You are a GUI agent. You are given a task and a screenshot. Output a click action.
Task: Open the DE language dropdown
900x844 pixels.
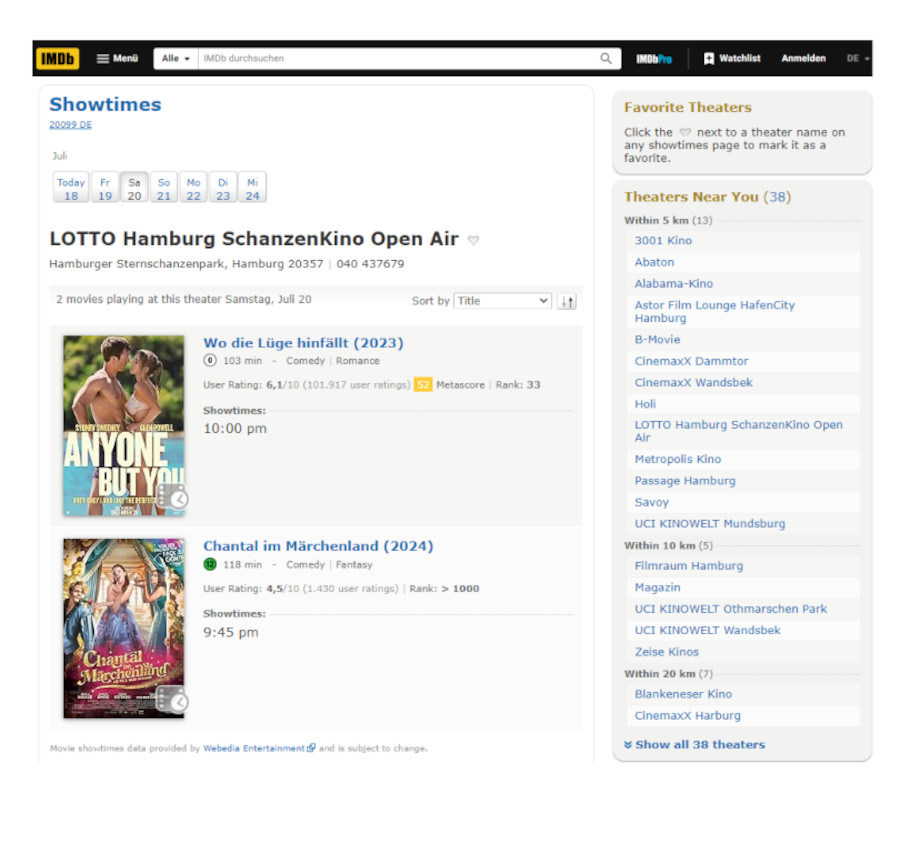pyautogui.click(x=858, y=59)
